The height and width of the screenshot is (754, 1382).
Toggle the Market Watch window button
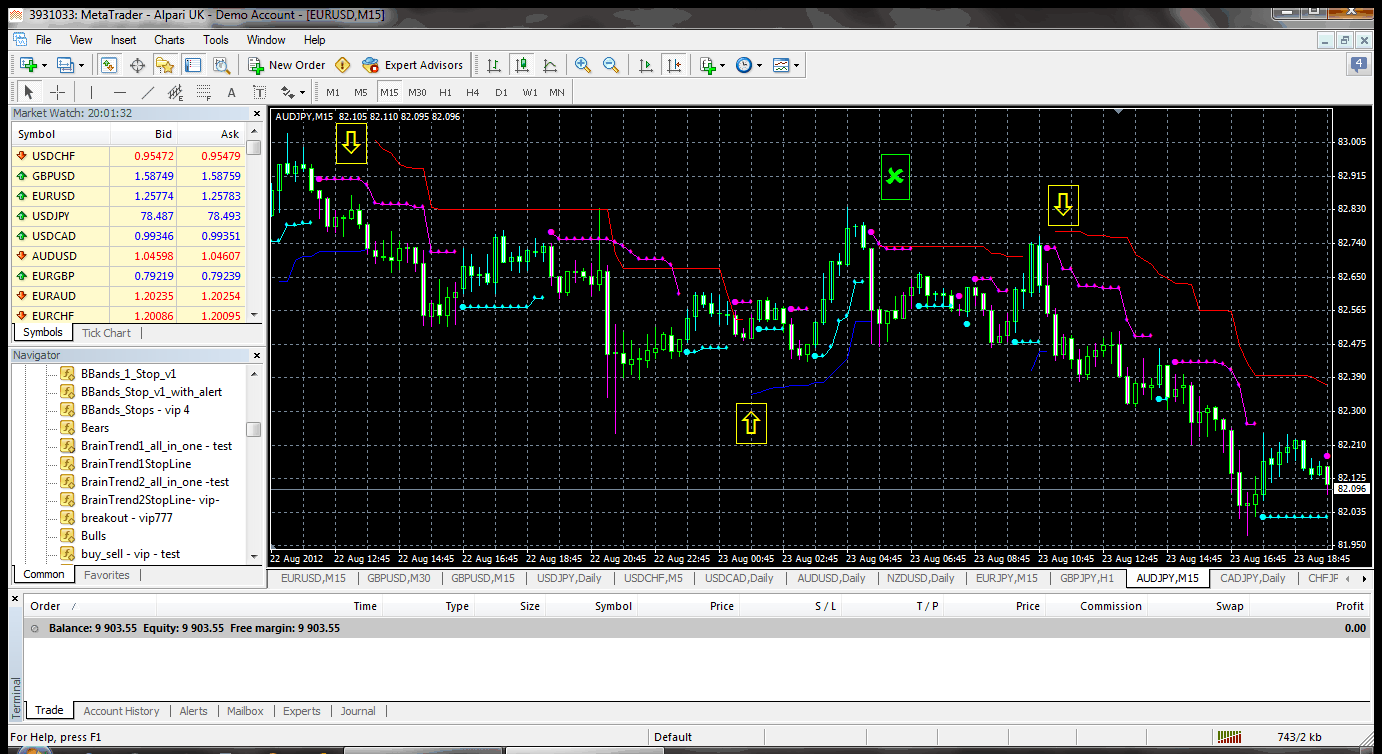coord(110,65)
